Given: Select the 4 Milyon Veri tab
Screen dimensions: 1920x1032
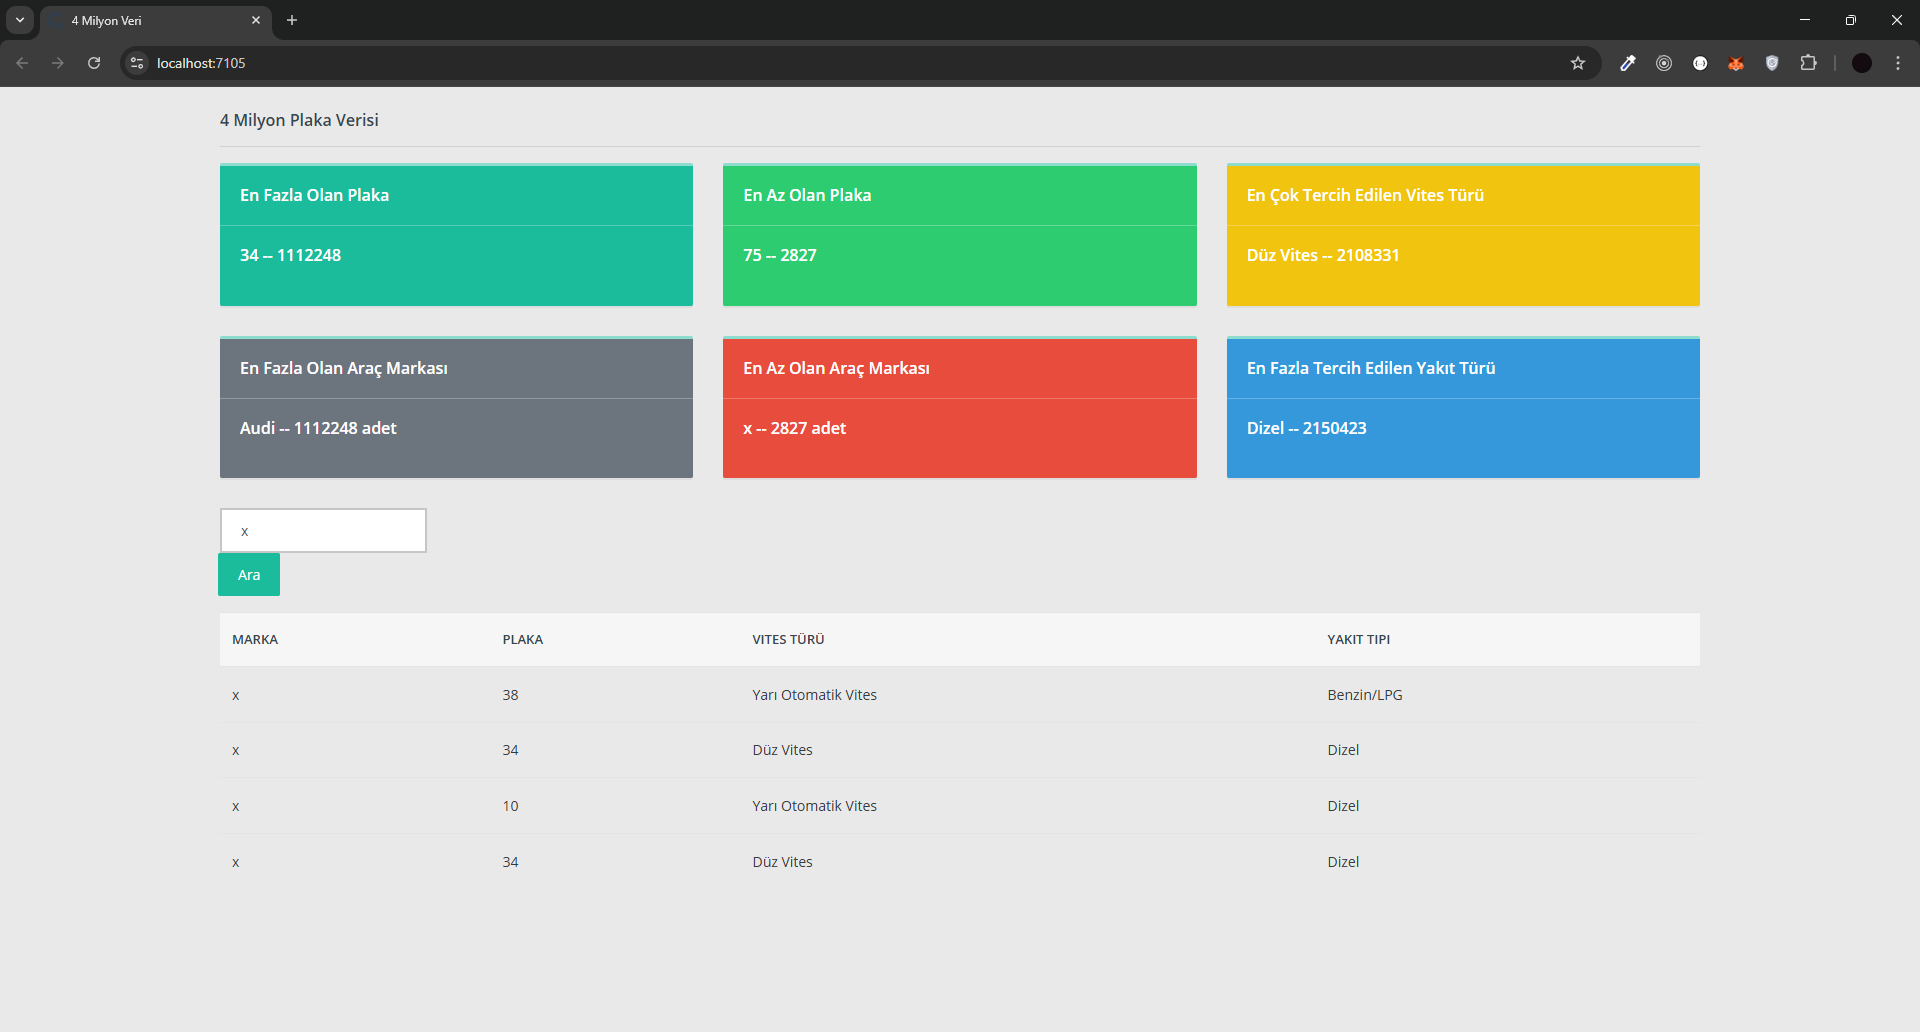Looking at the screenshot, I should click(x=150, y=20).
